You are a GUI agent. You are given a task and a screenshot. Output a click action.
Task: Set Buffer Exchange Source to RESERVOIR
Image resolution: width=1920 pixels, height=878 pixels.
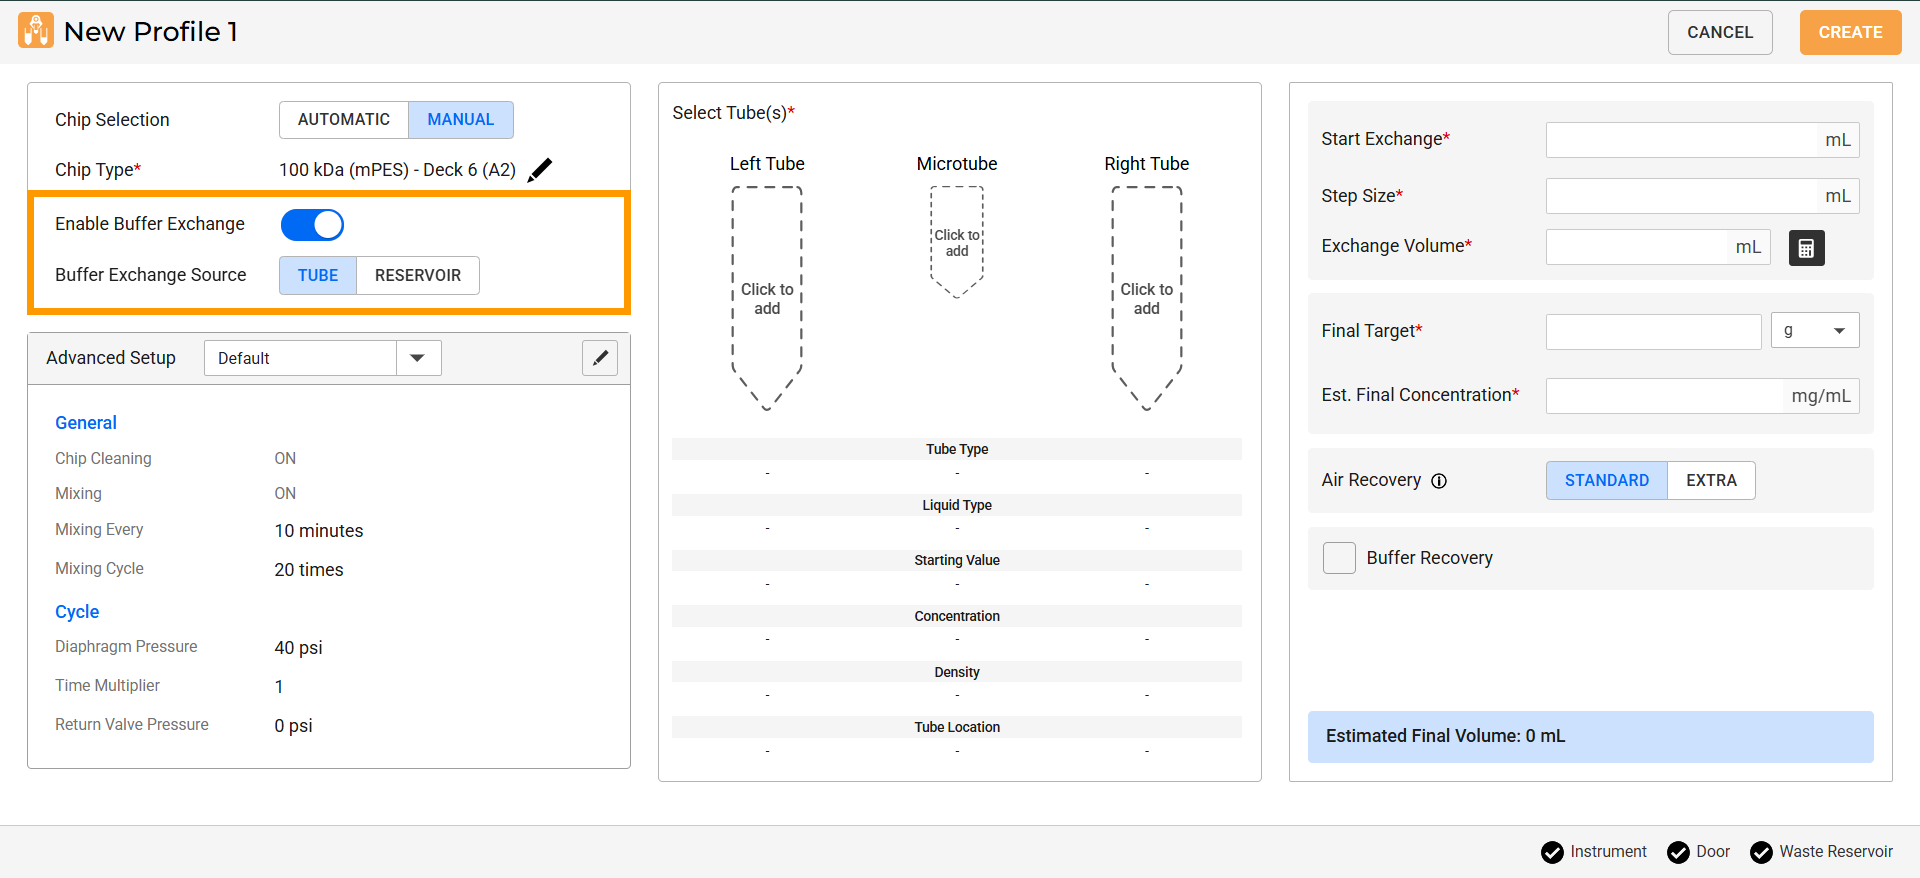click(417, 276)
